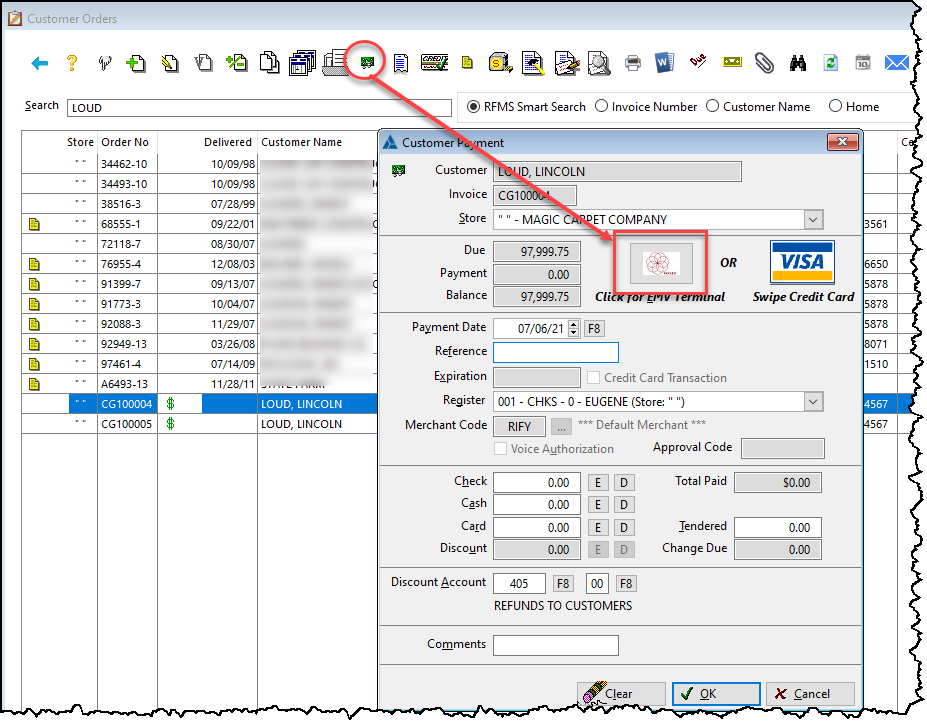Select the Invoice Number radio button
This screenshot has height=721, width=927.
pos(602,106)
